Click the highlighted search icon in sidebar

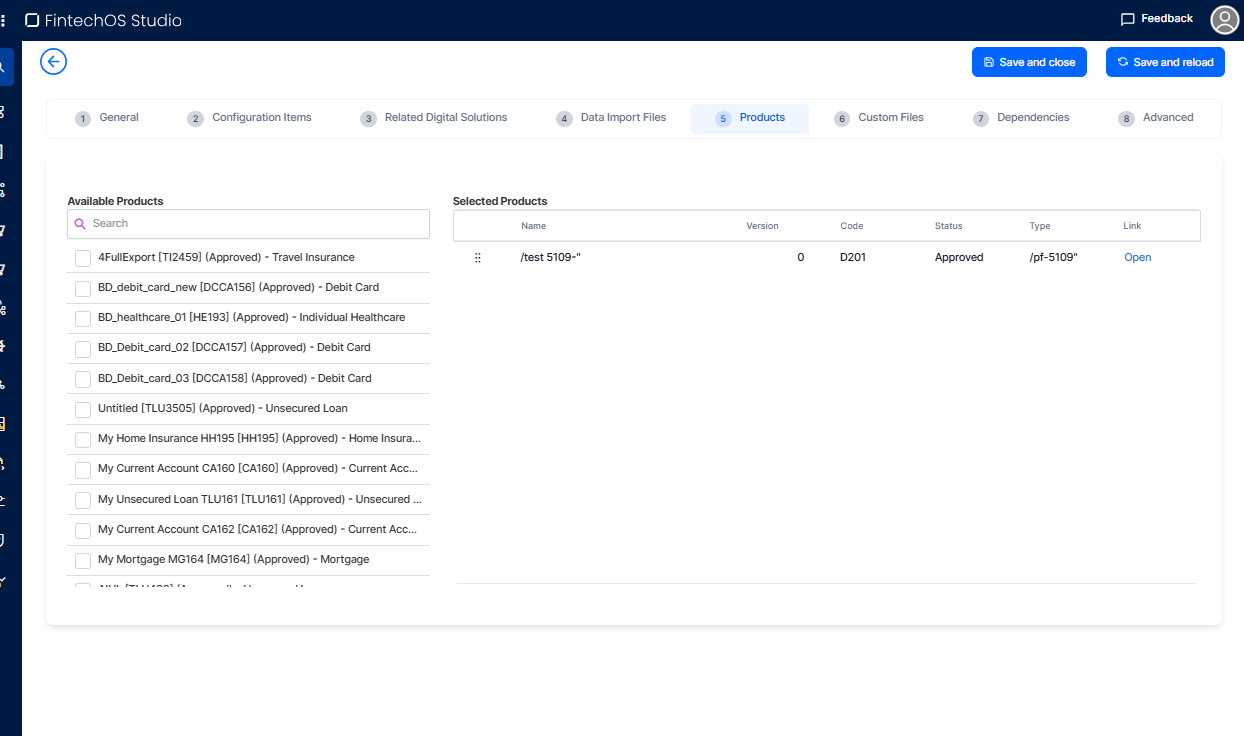point(3,67)
